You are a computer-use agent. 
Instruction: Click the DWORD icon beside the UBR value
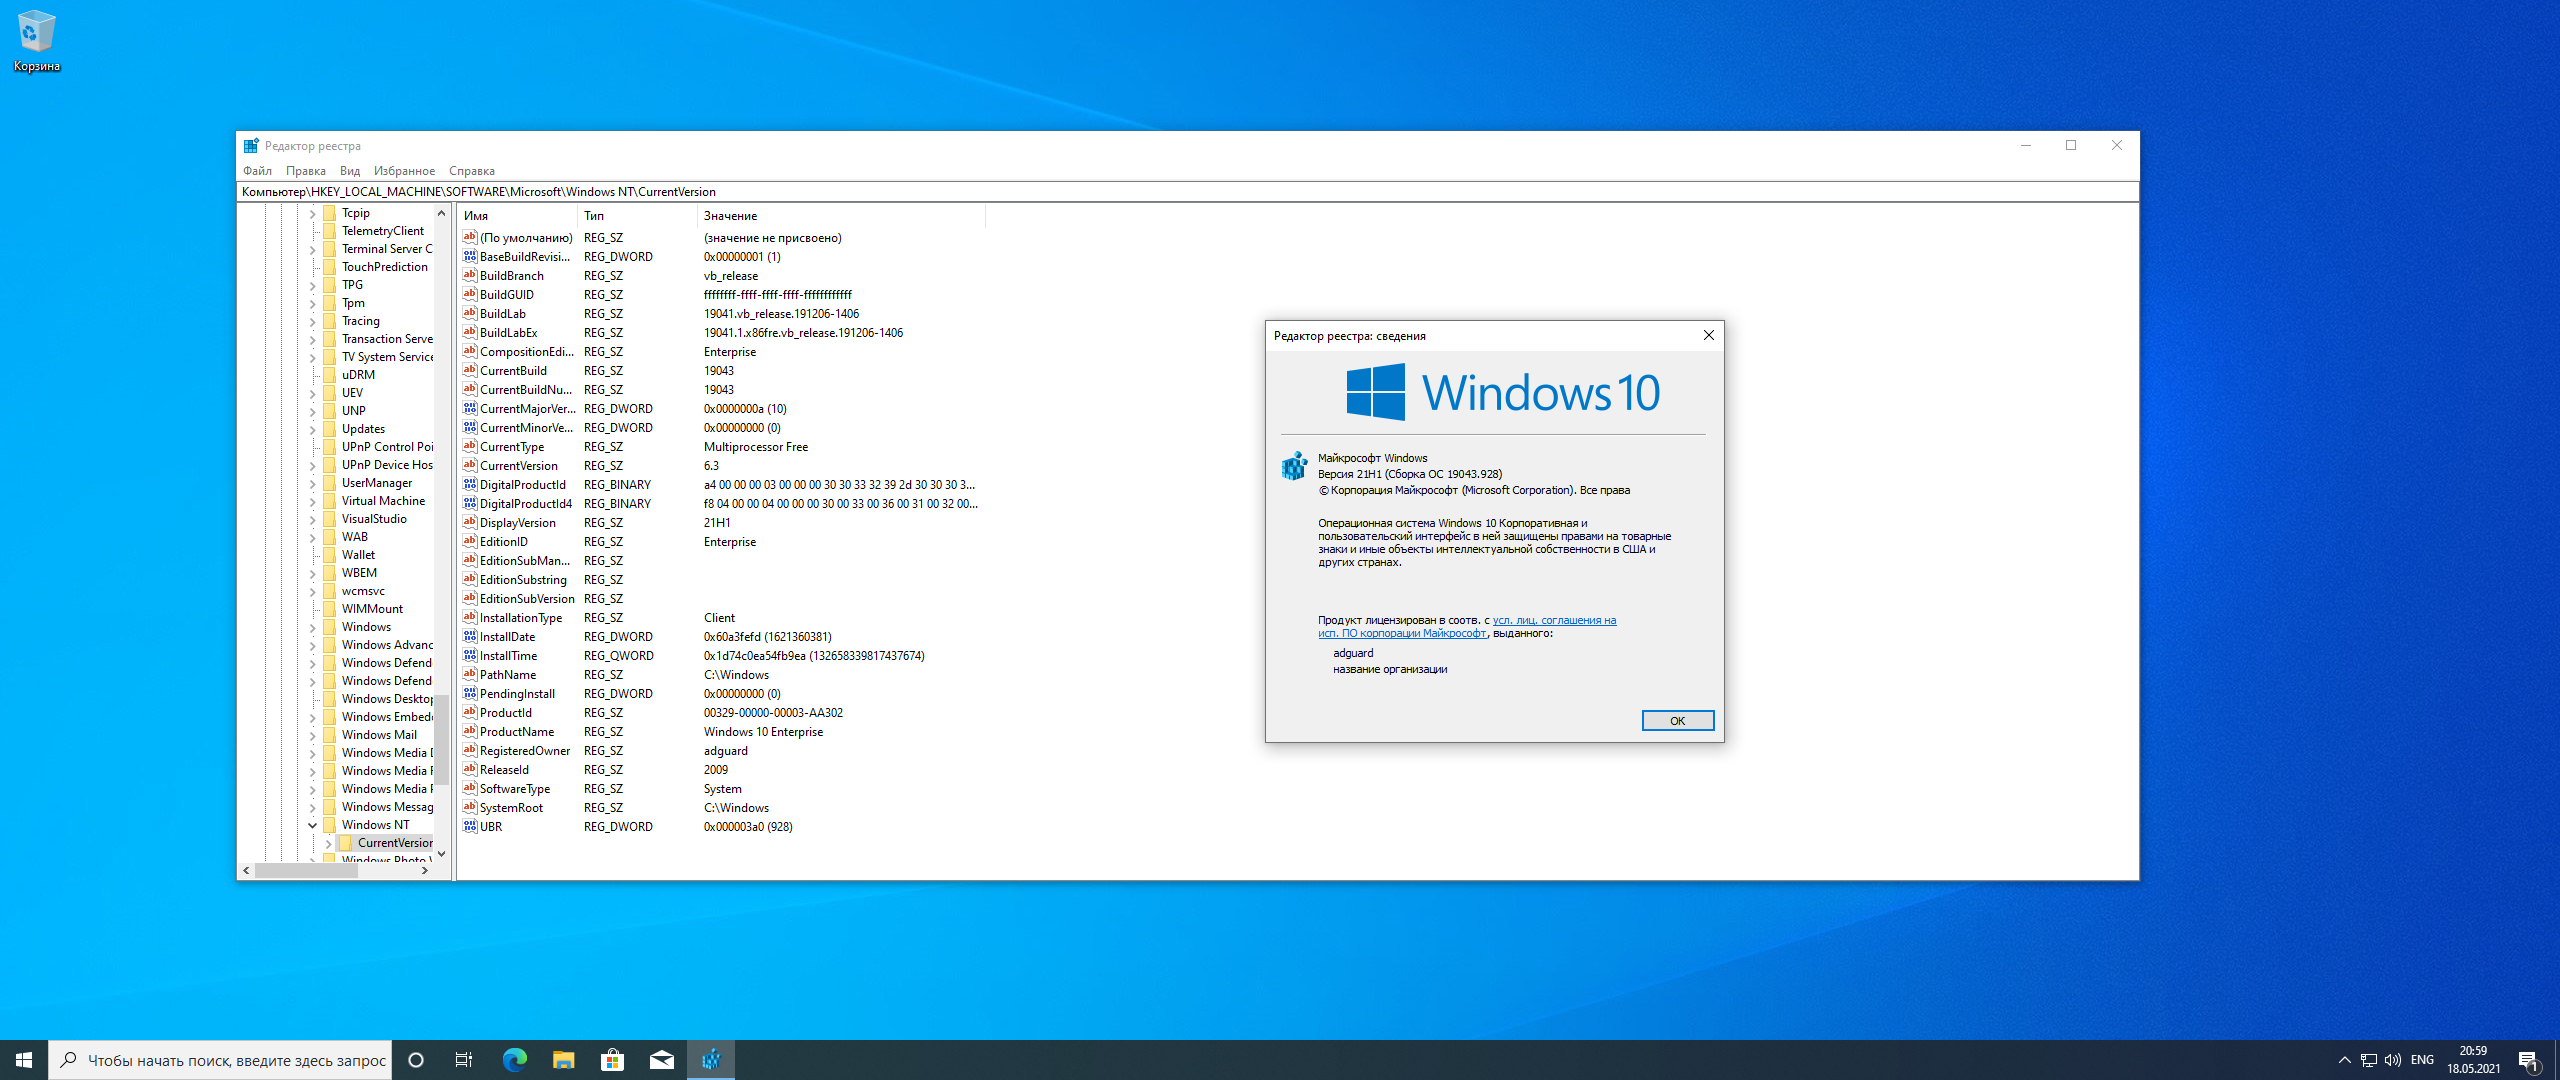pos(469,827)
